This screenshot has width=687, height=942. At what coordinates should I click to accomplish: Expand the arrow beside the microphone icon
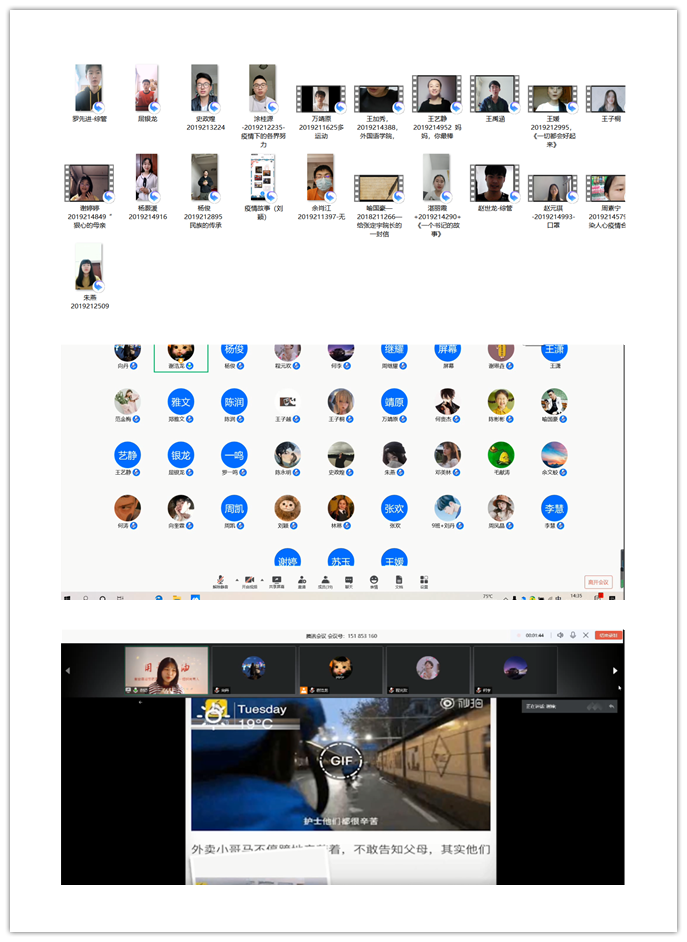tap(236, 579)
